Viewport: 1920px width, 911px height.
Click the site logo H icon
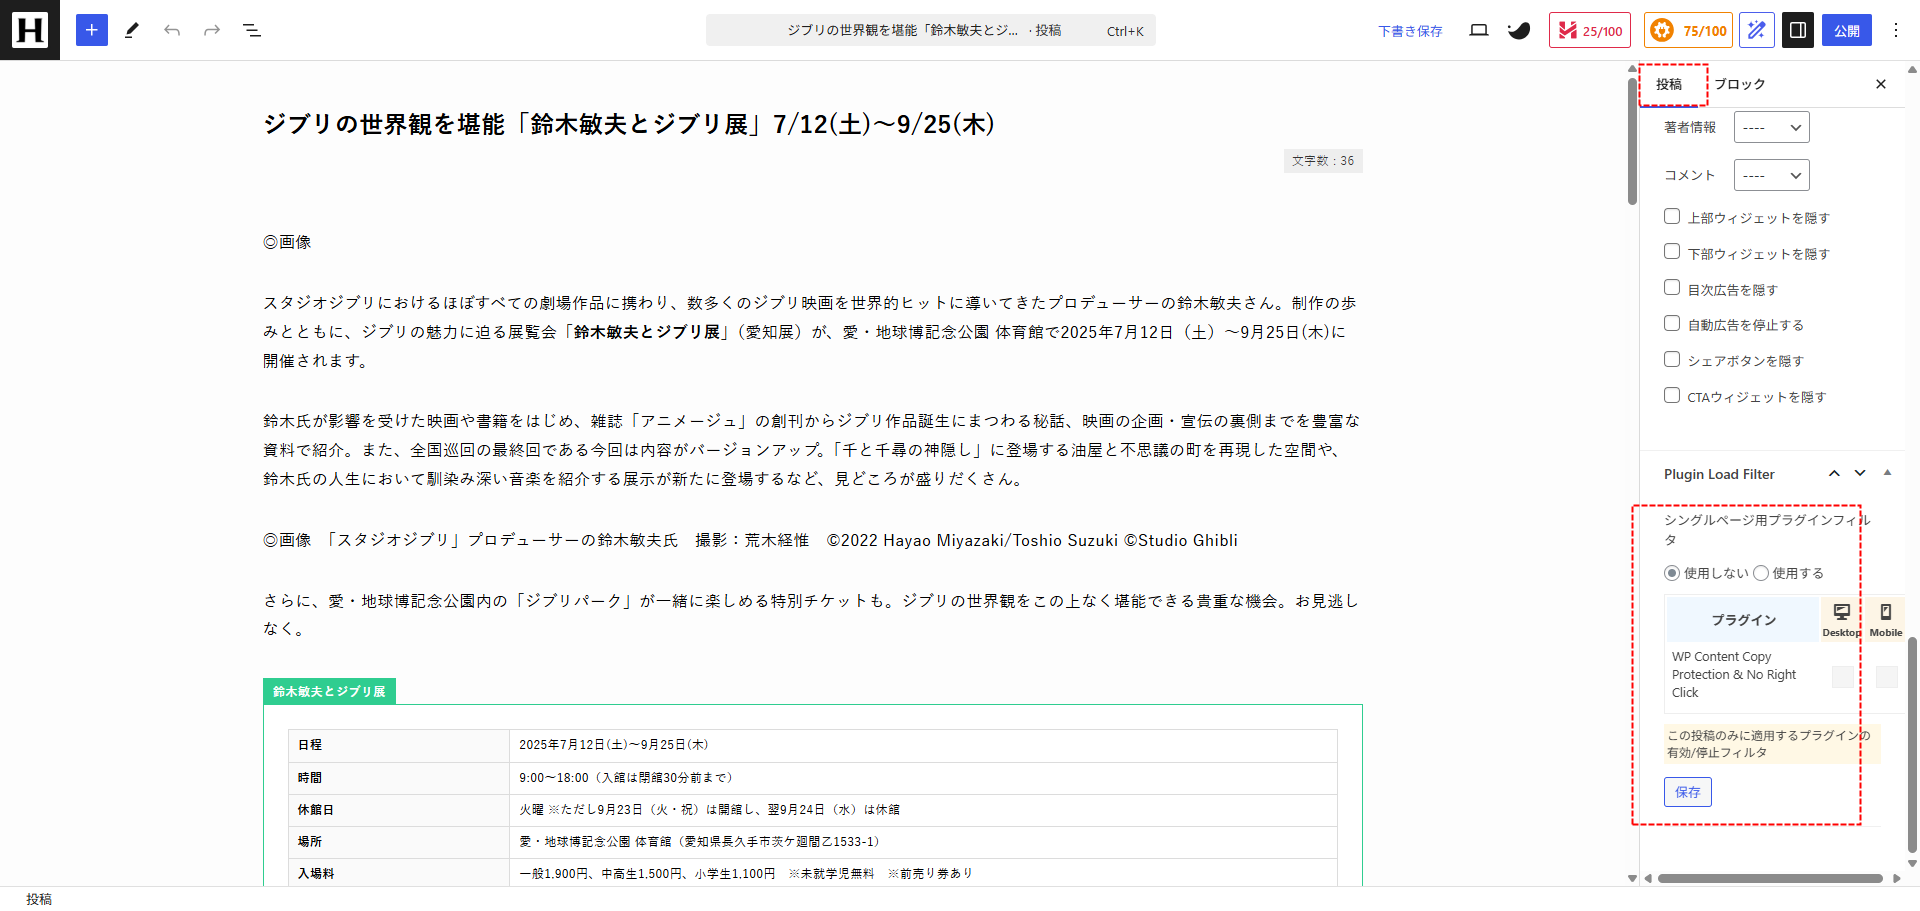click(x=30, y=30)
